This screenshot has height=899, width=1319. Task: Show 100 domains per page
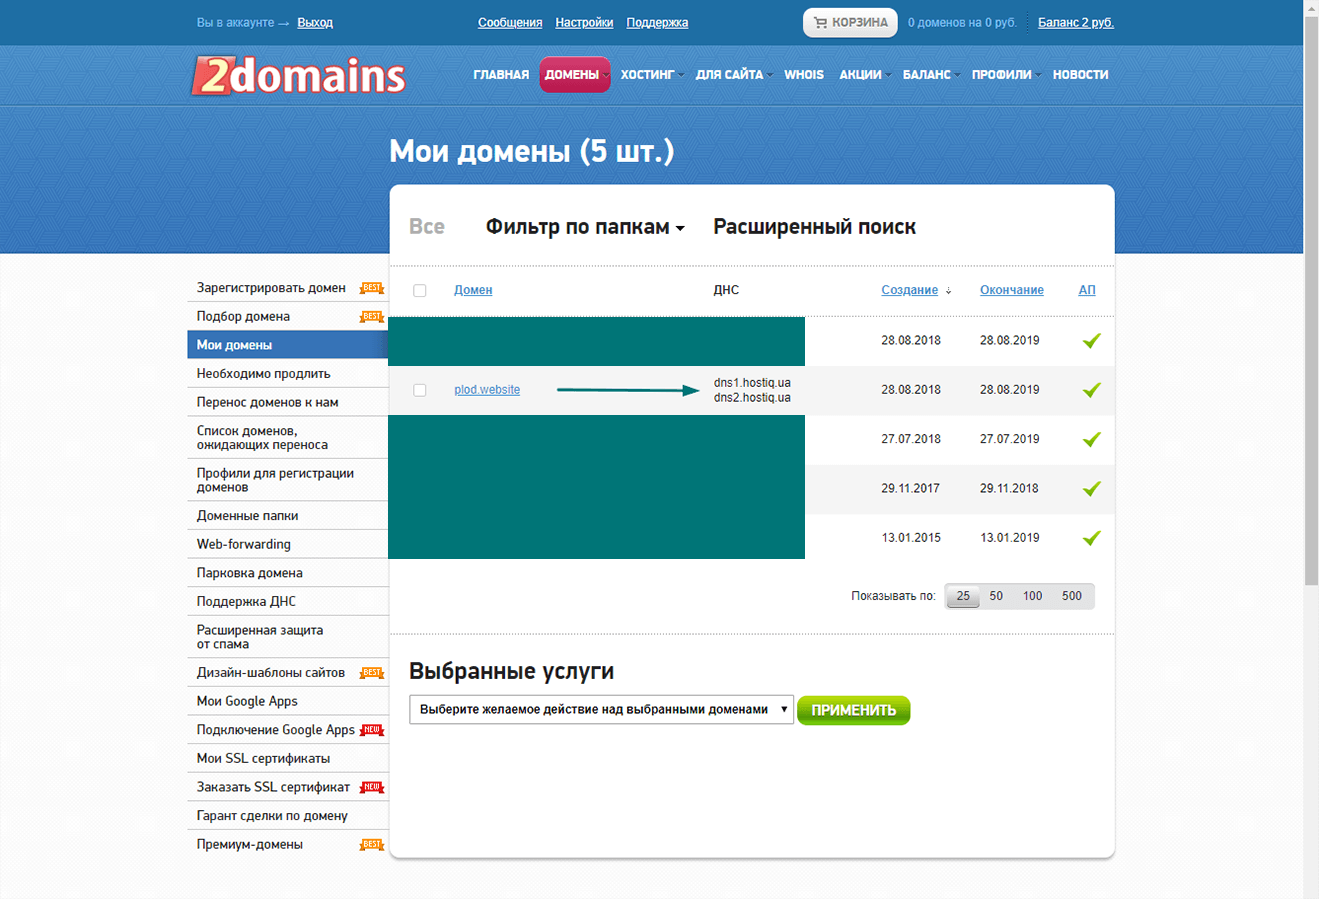[x=1032, y=596]
